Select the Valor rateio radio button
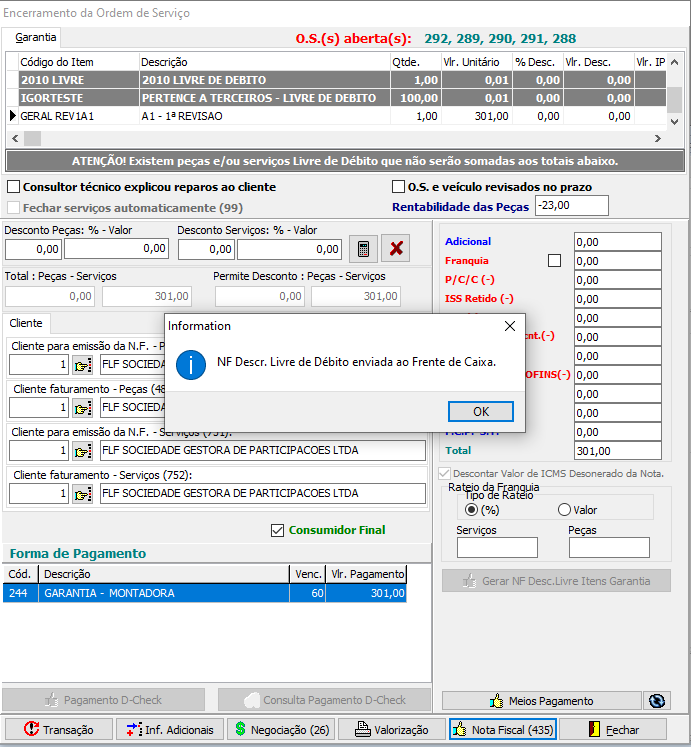The height and width of the screenshot is (747, 691). click(564, 510)
